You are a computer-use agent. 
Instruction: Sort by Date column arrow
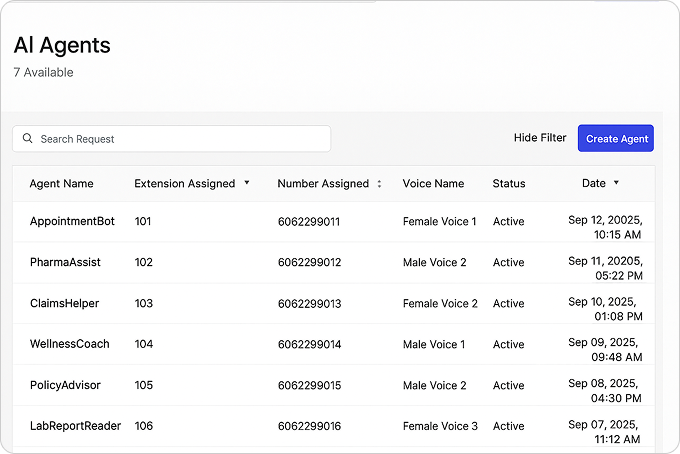tap(616, 183)
